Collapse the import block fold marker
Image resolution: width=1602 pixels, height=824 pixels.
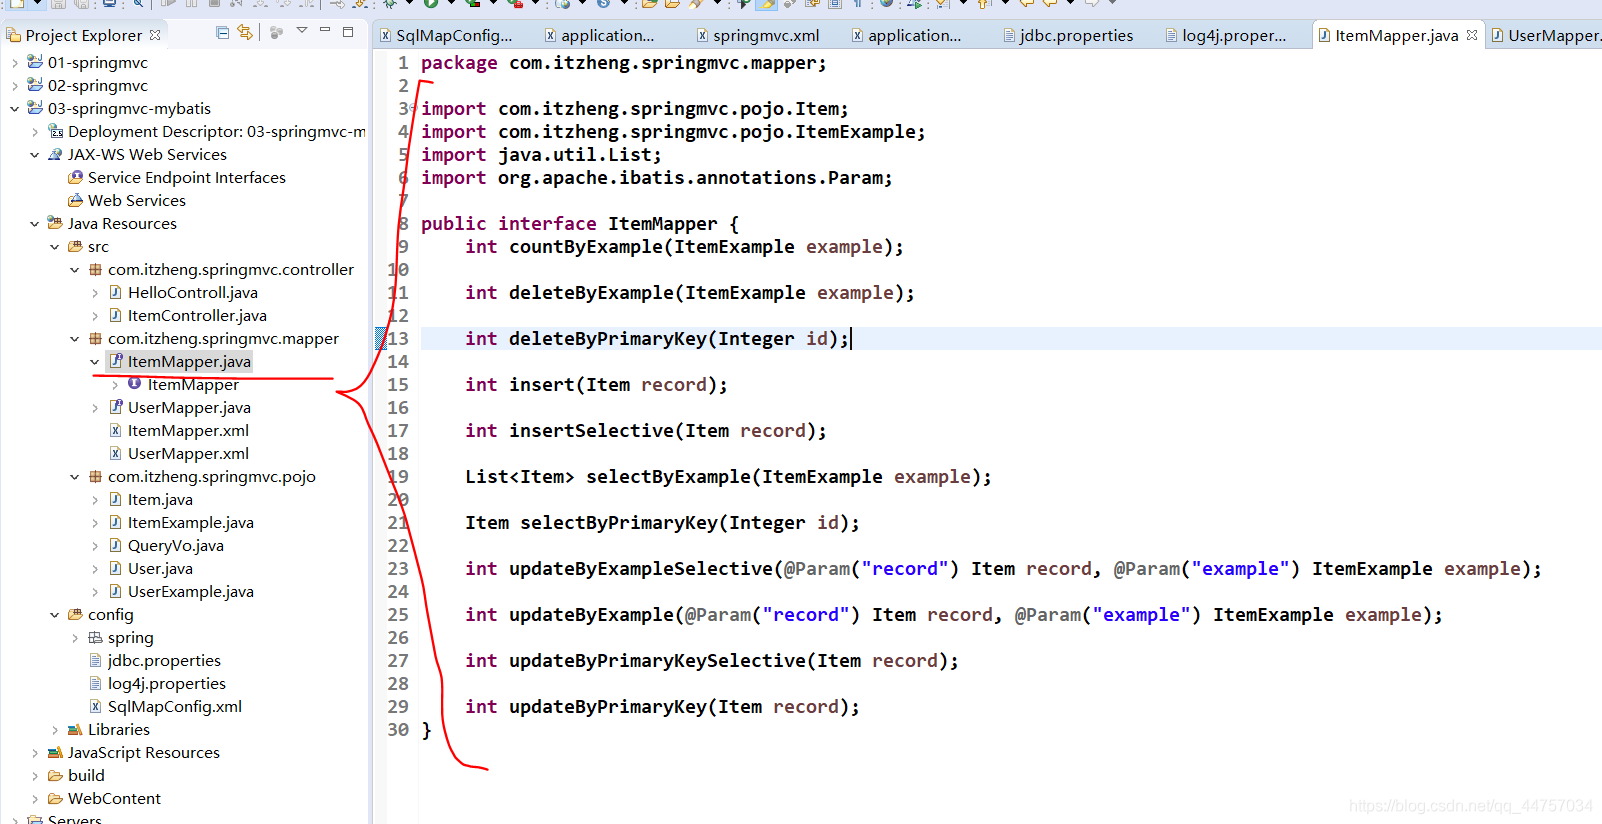(x=413, y=108)
